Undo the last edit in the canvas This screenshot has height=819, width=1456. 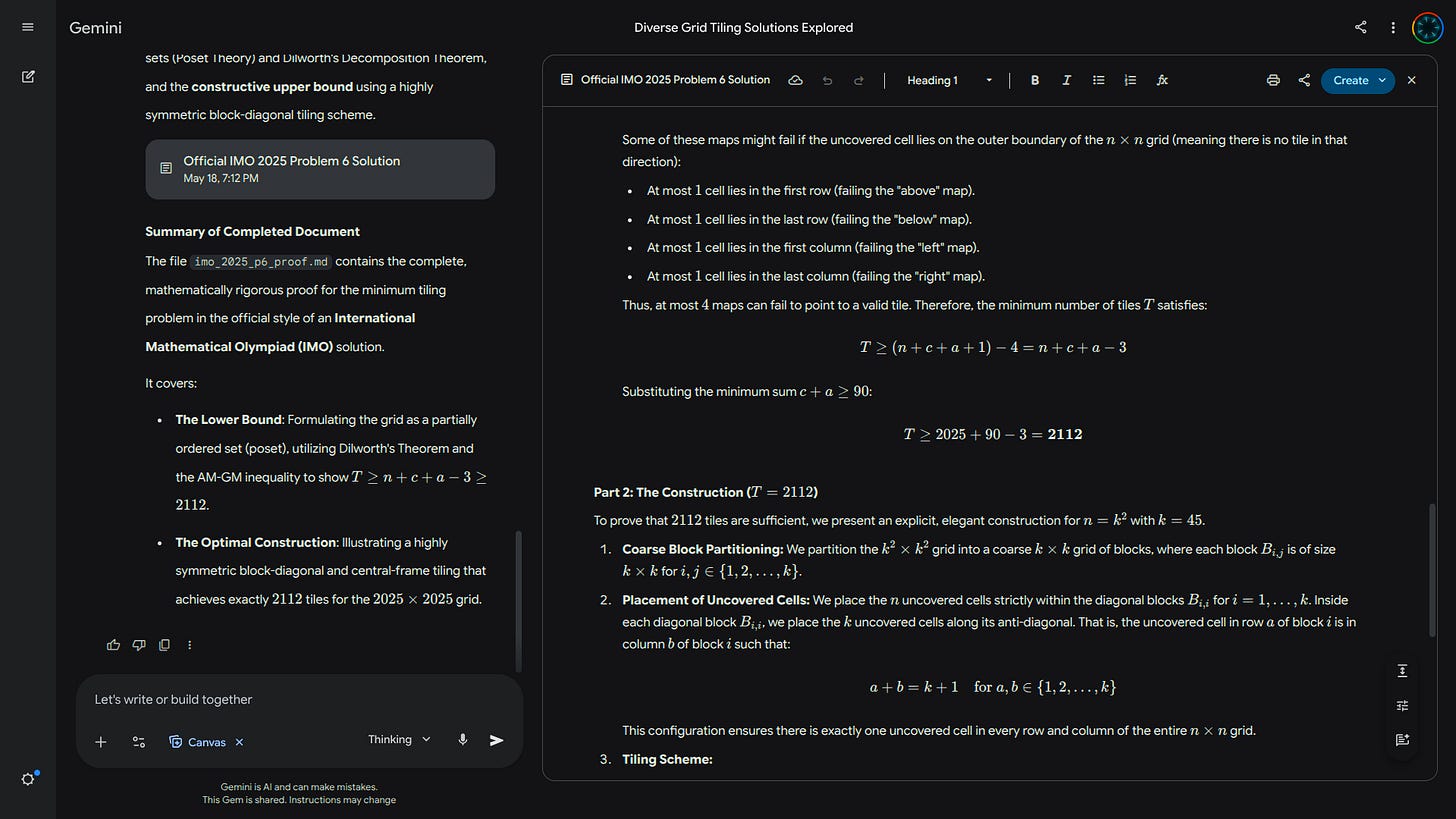click(827, 80)
